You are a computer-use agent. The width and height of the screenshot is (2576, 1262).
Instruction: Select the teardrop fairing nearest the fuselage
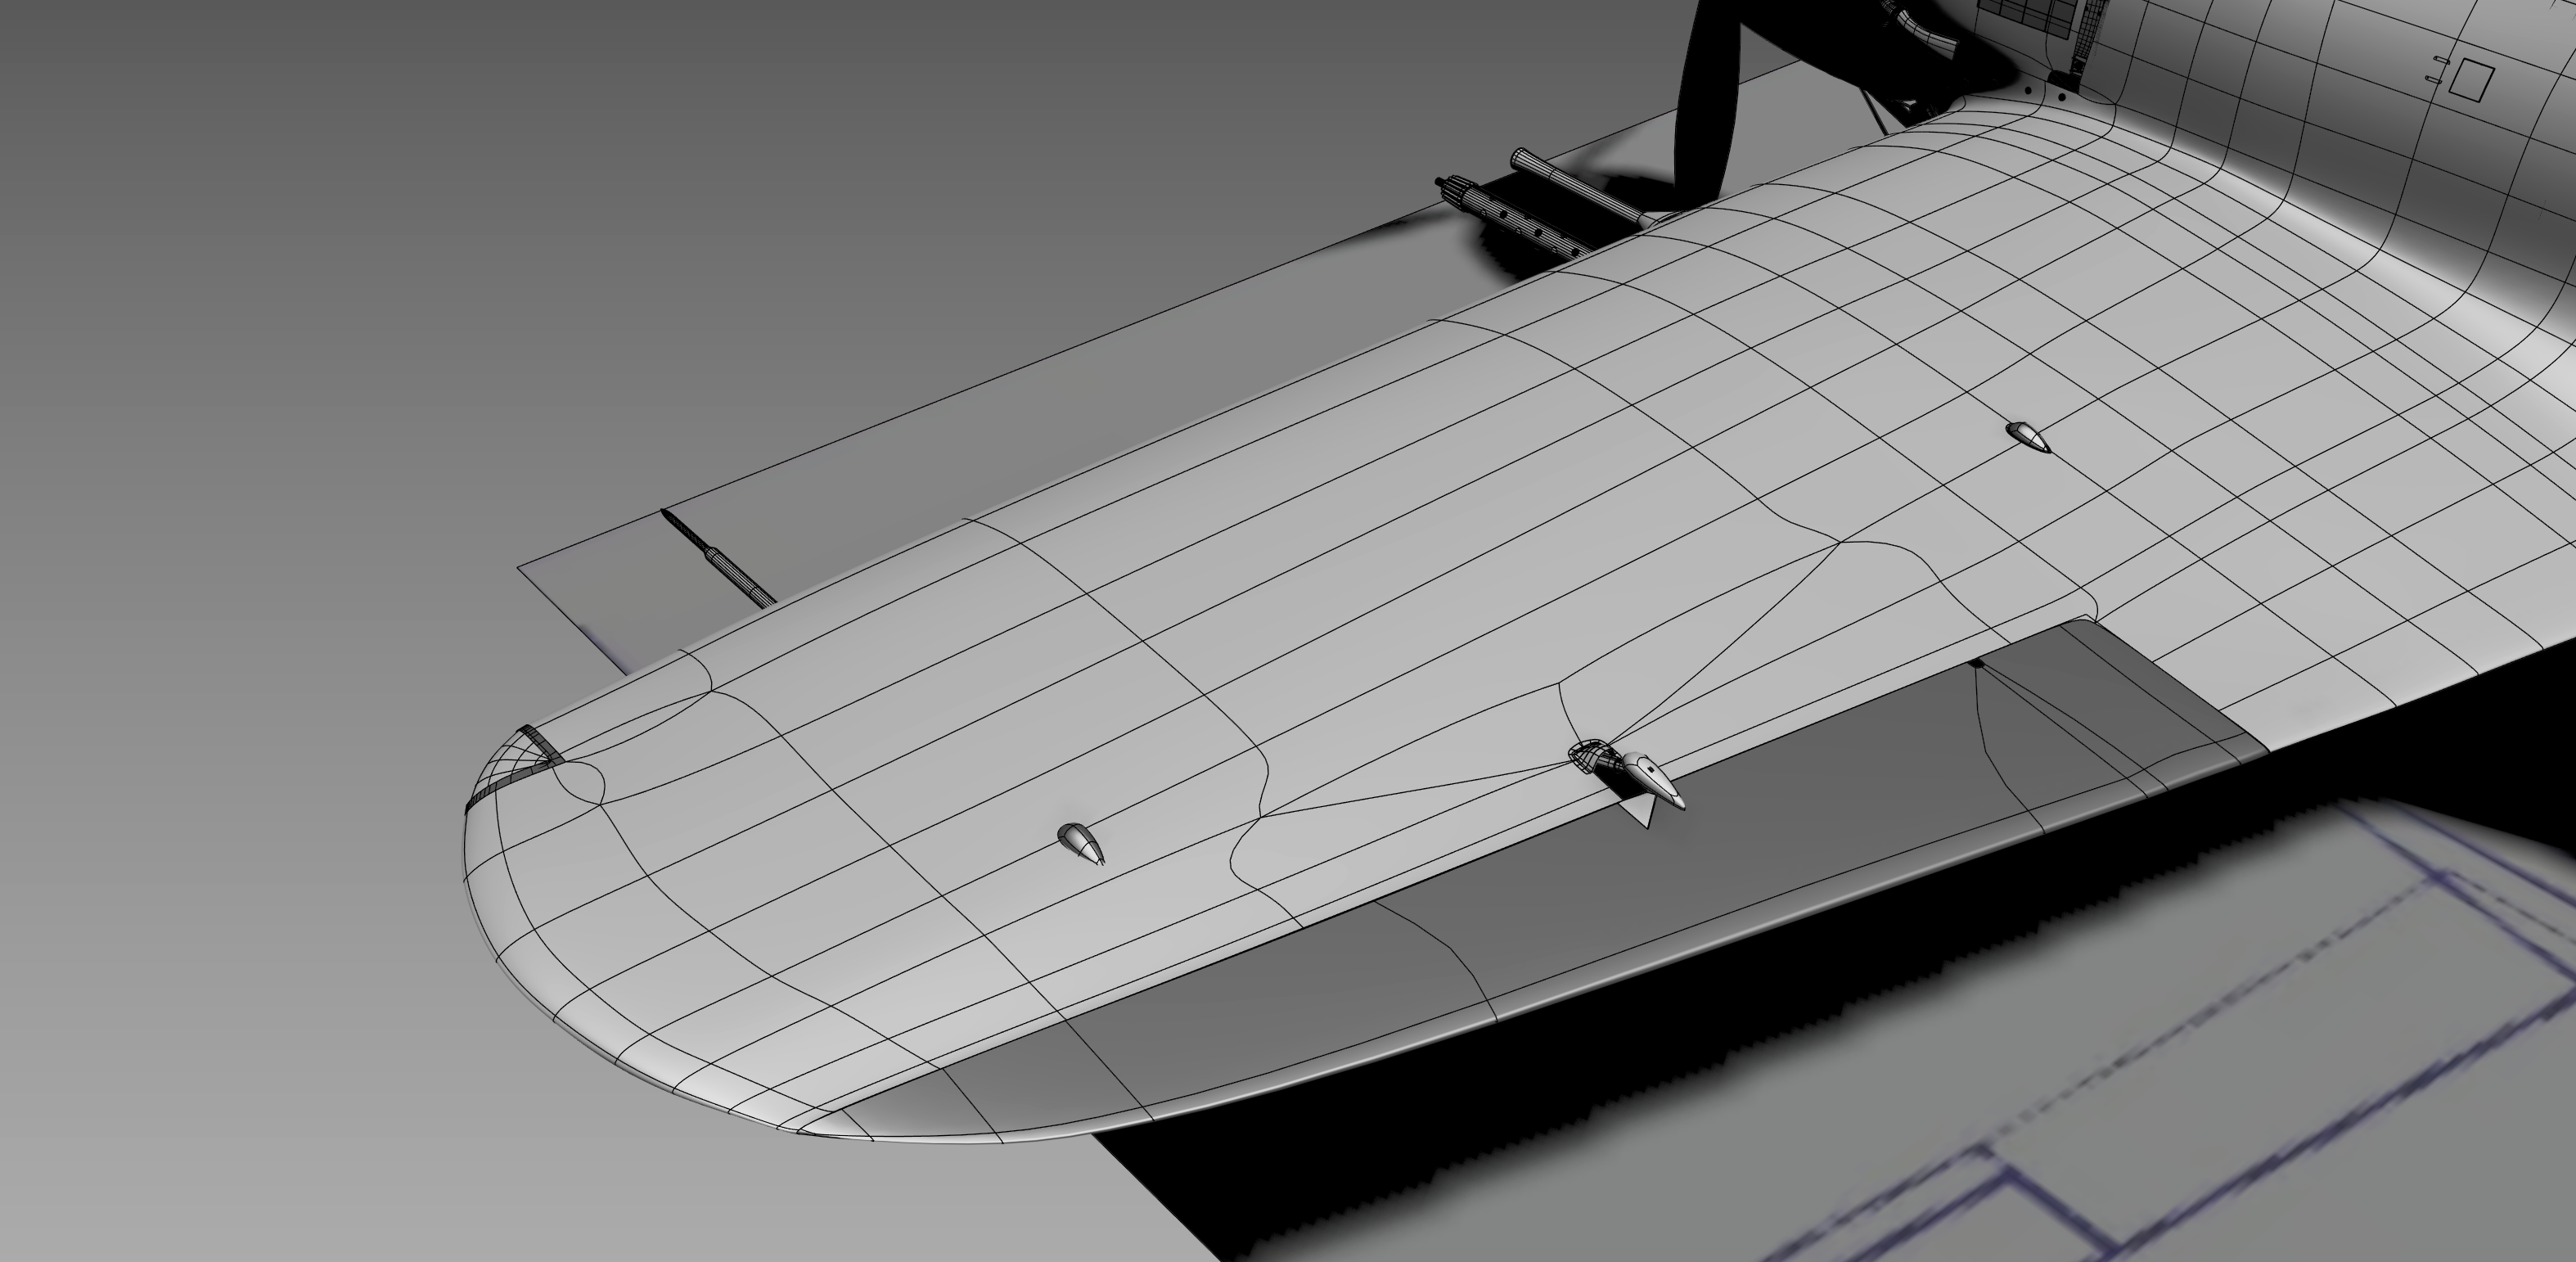(2028, 436)
